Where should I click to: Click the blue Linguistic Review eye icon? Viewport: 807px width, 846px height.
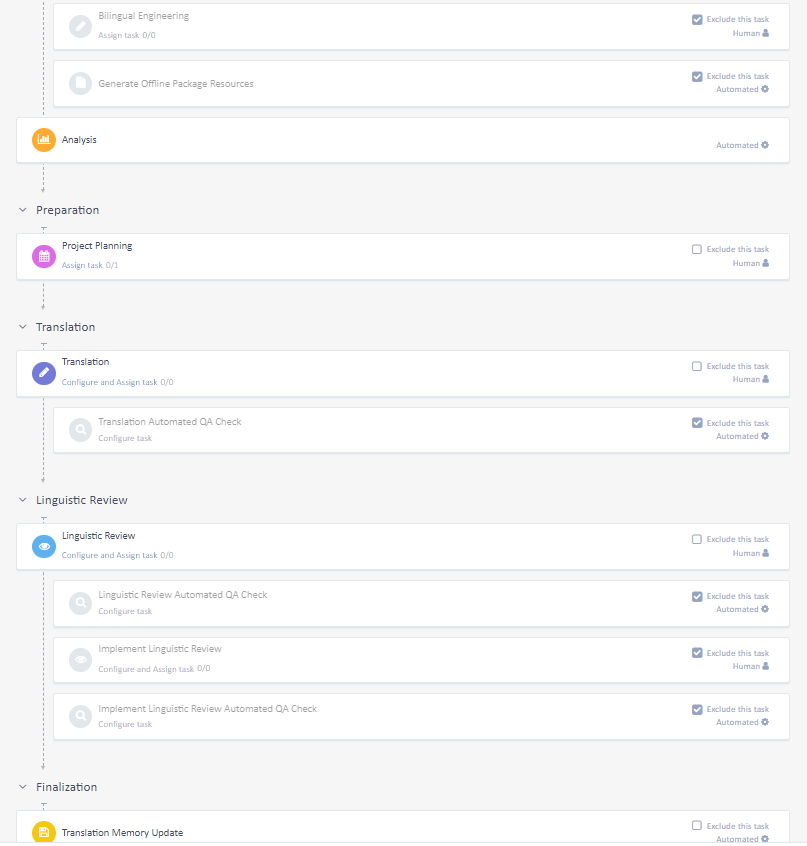44,546
